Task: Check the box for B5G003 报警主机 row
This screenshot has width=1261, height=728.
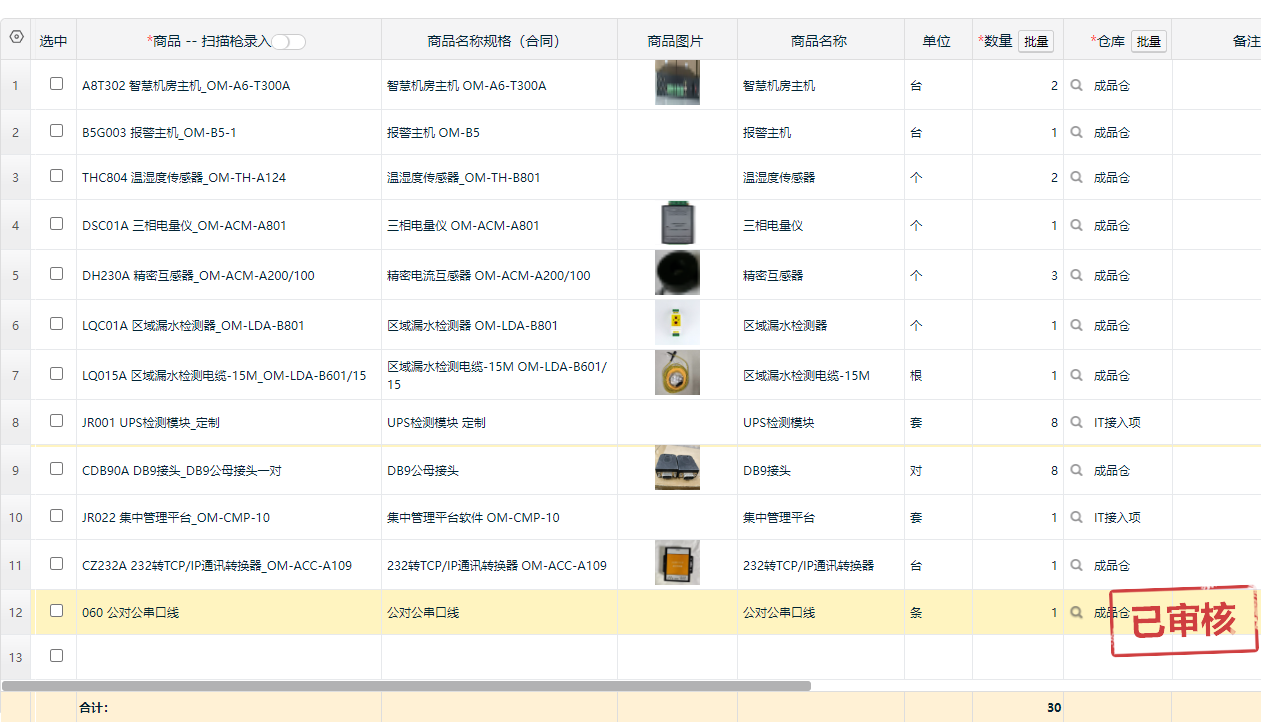Action: 56,131
